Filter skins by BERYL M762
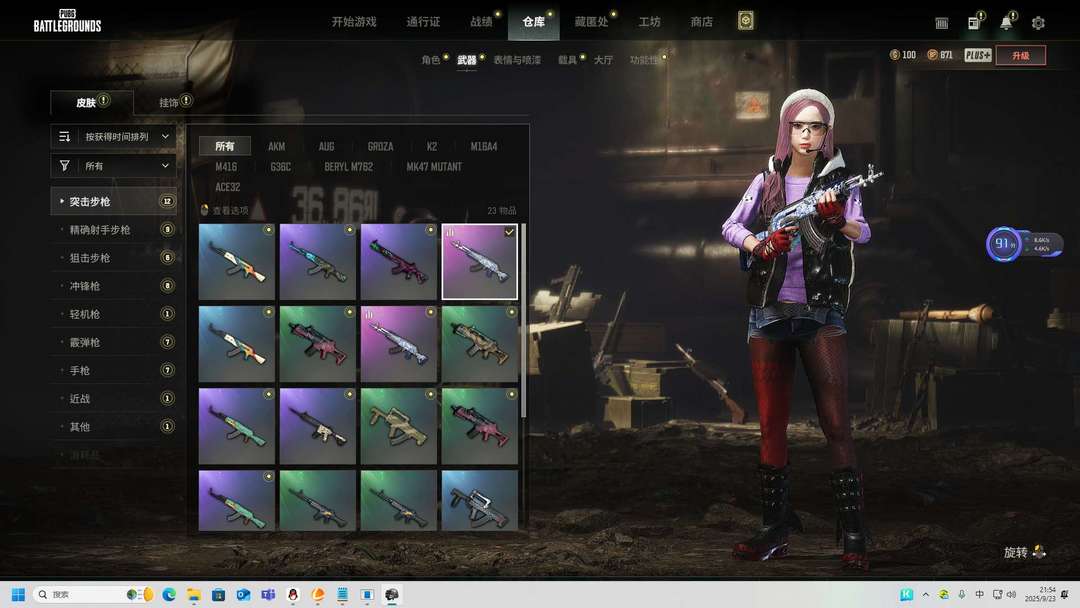 click(x=349, y=167)
